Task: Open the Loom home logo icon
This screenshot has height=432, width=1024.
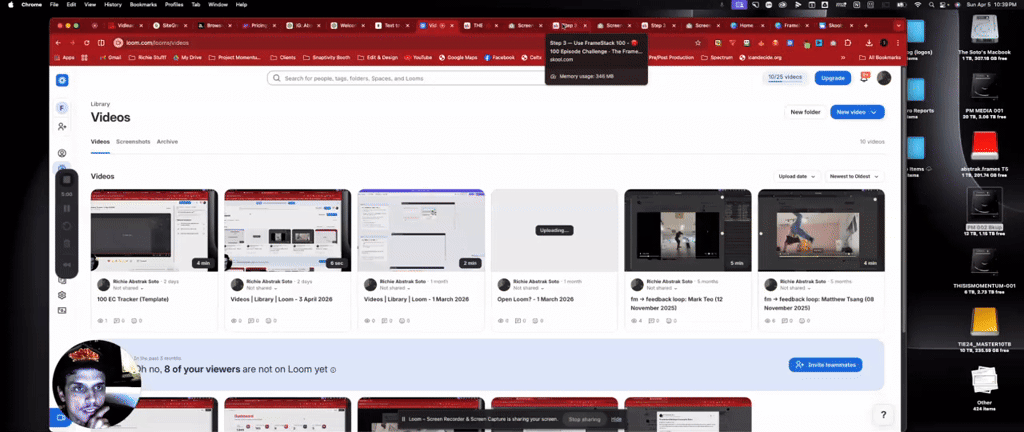Action: (62, 80)
